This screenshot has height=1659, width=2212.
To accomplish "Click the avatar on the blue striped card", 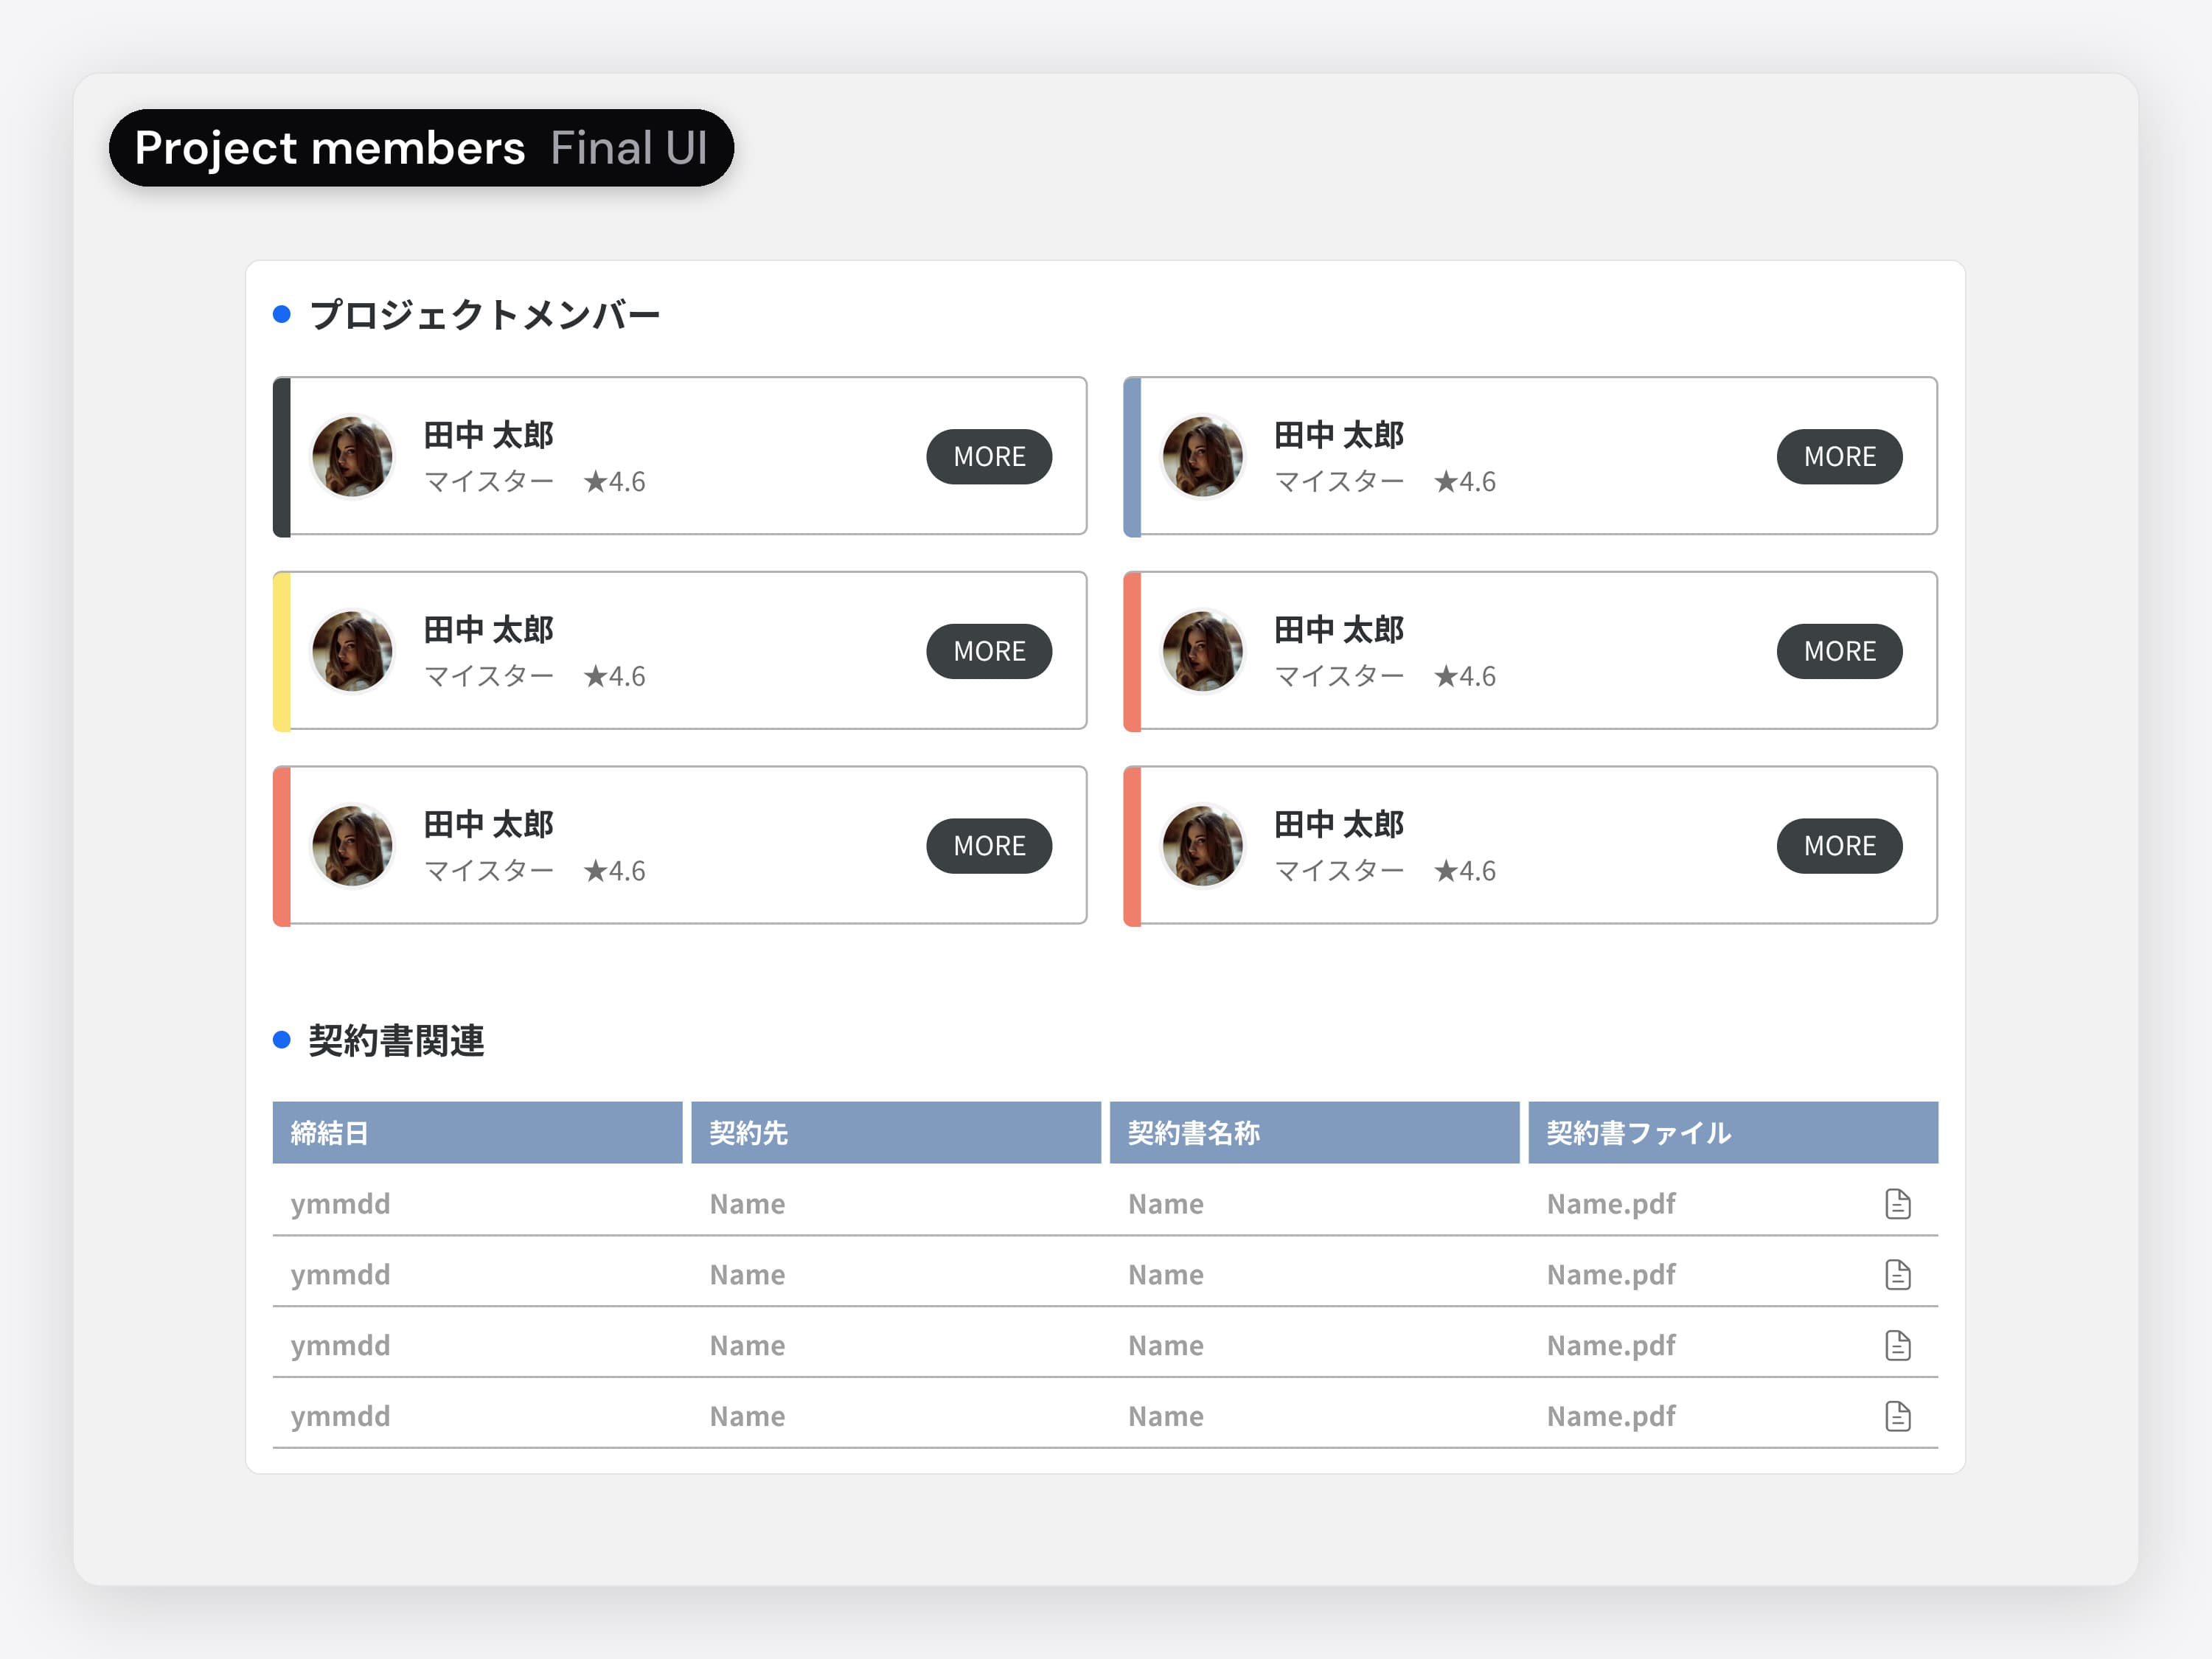I will click(x=1202, y=457).
